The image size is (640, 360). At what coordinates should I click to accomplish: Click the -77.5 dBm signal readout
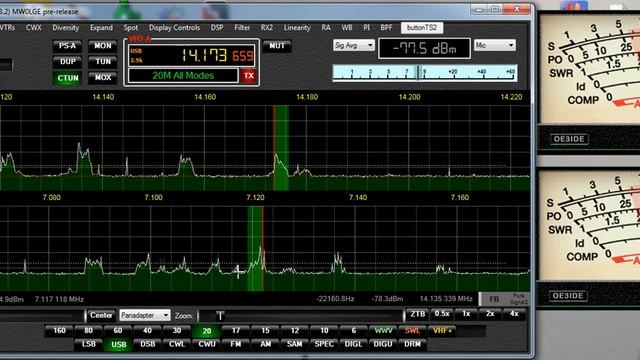tap(424, 49)
